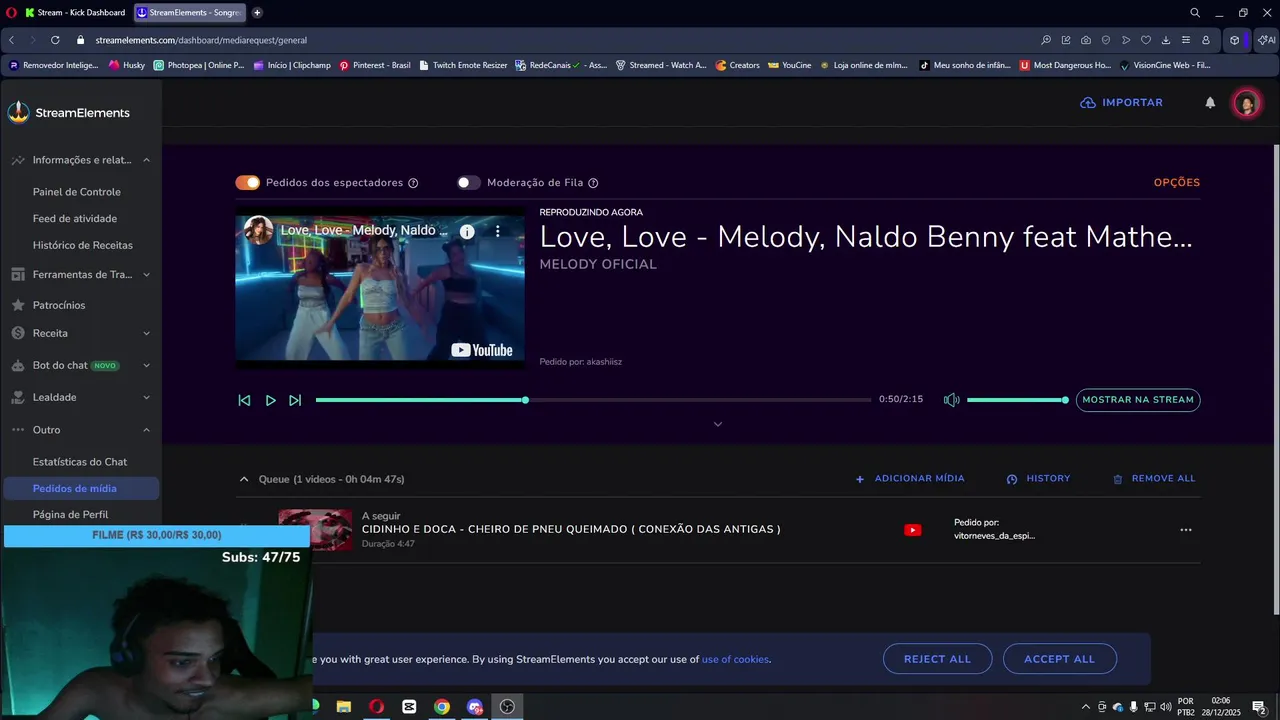Open Estatísticas do Chat page
This screenshot has width=1280, height=720.
point(80,462)
